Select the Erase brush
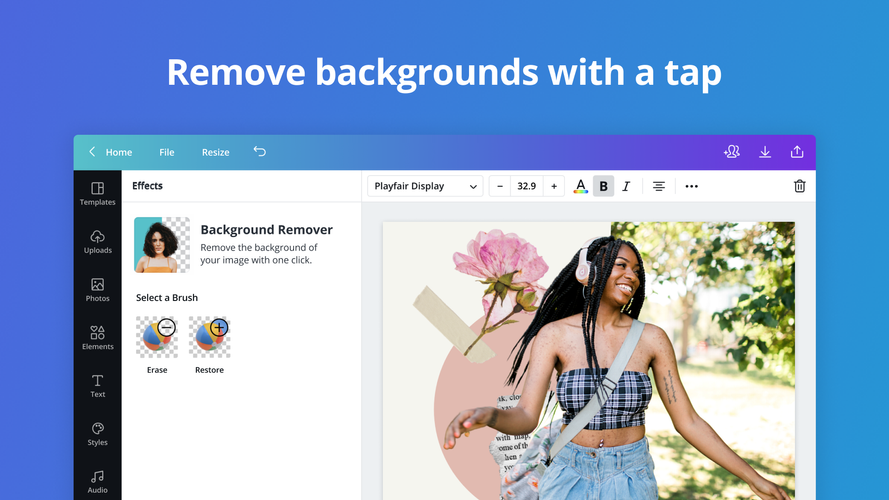The image size is (889, 500). 157,345
